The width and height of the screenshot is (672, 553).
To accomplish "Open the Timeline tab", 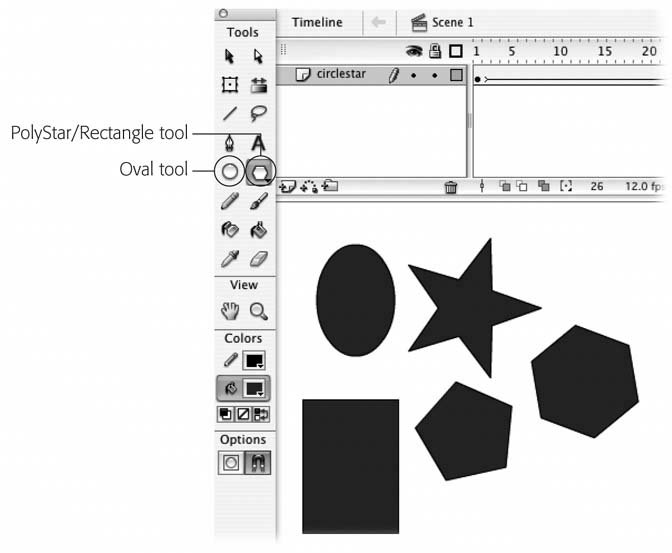I will (x=317, y=22).
